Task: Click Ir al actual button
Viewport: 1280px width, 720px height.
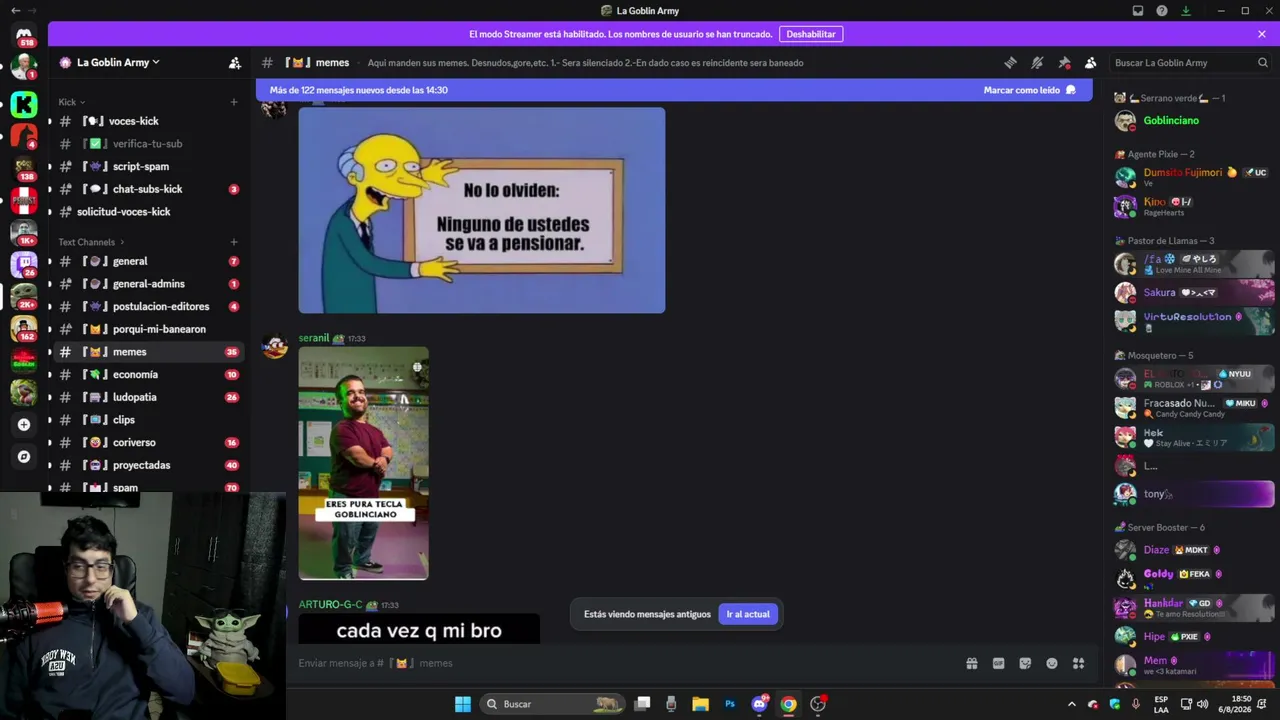Action: (748, 614)
